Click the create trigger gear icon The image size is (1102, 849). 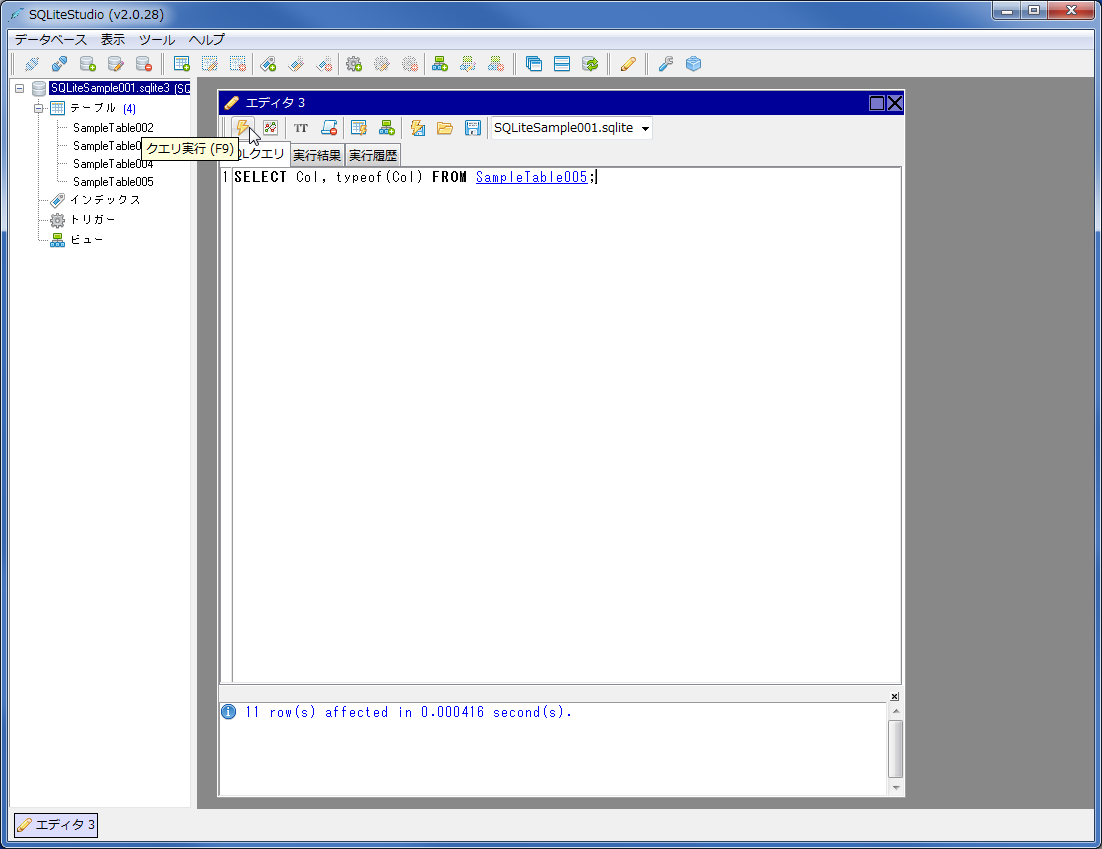(354, 65)
